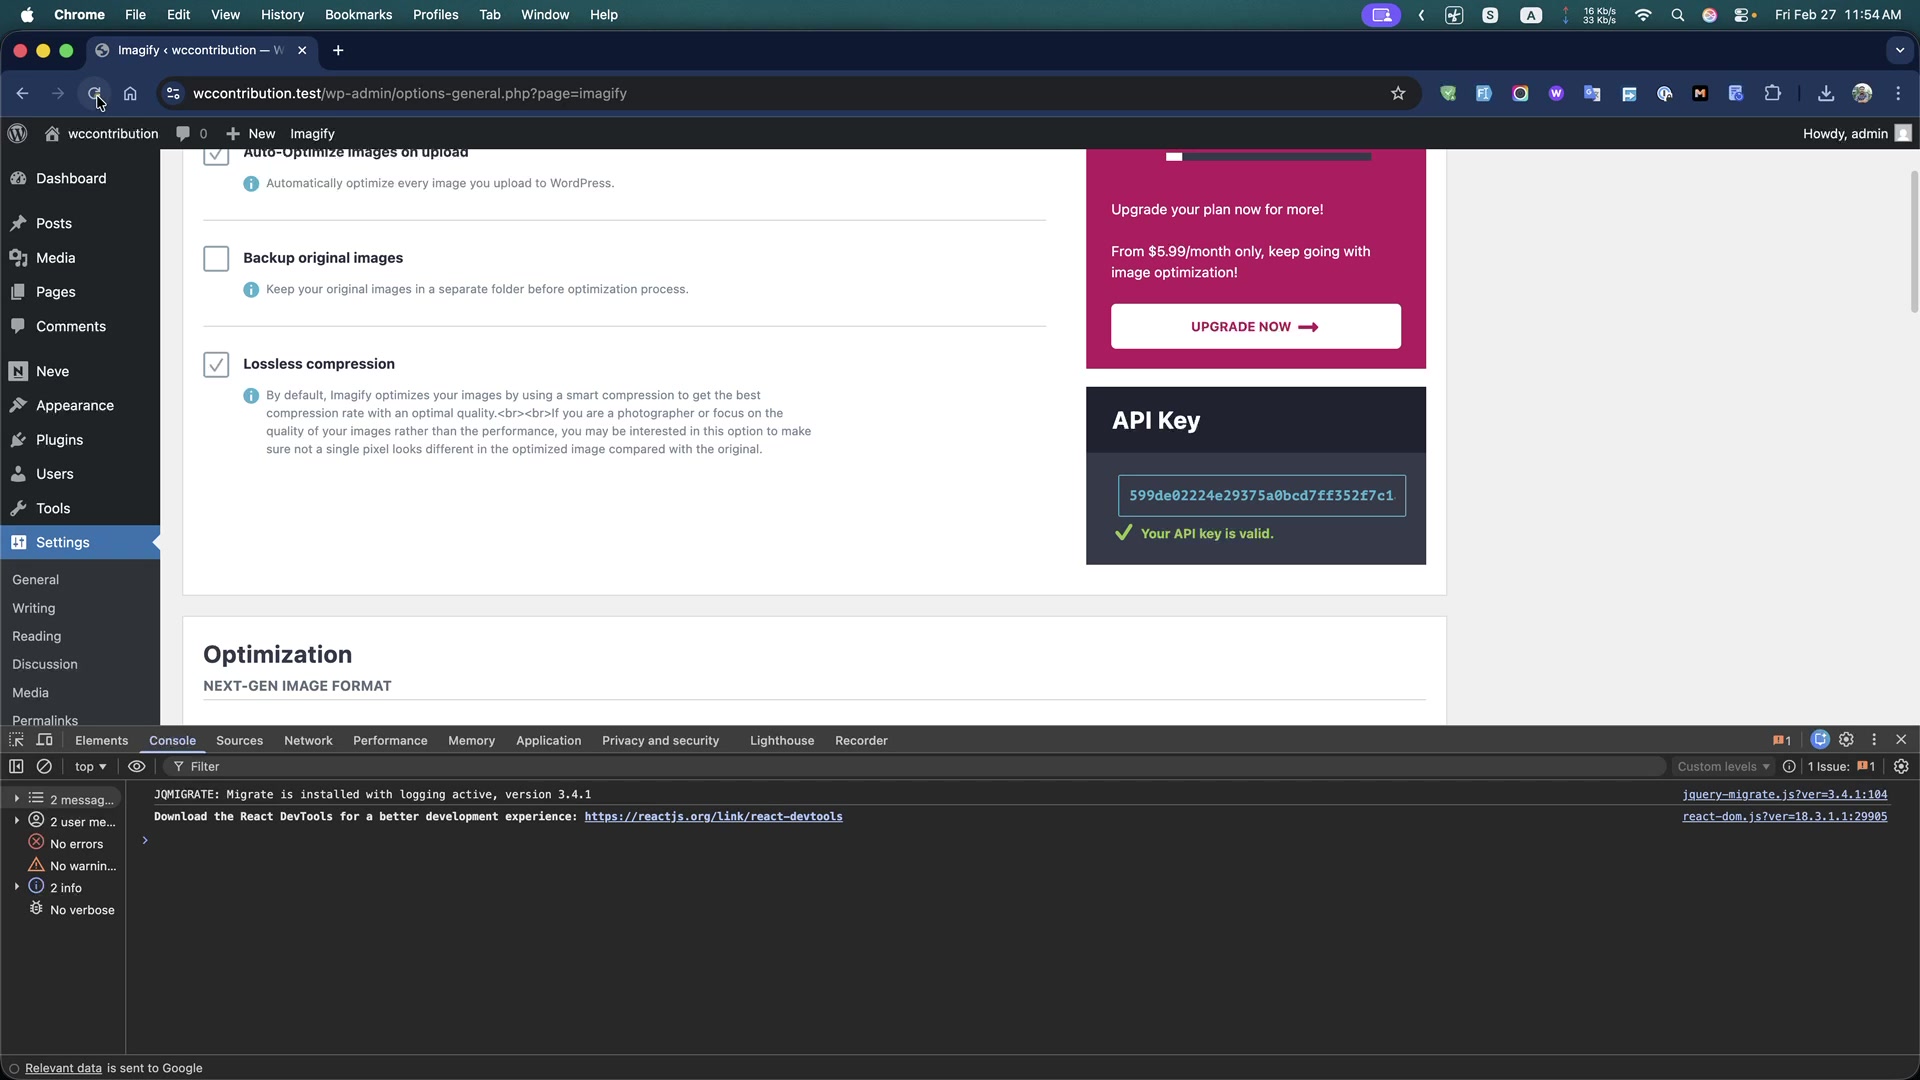Expand the 2 messages console group
Image resolution: width=1920 pixels, height=1080 pixels.
click(x=17, y=799)
